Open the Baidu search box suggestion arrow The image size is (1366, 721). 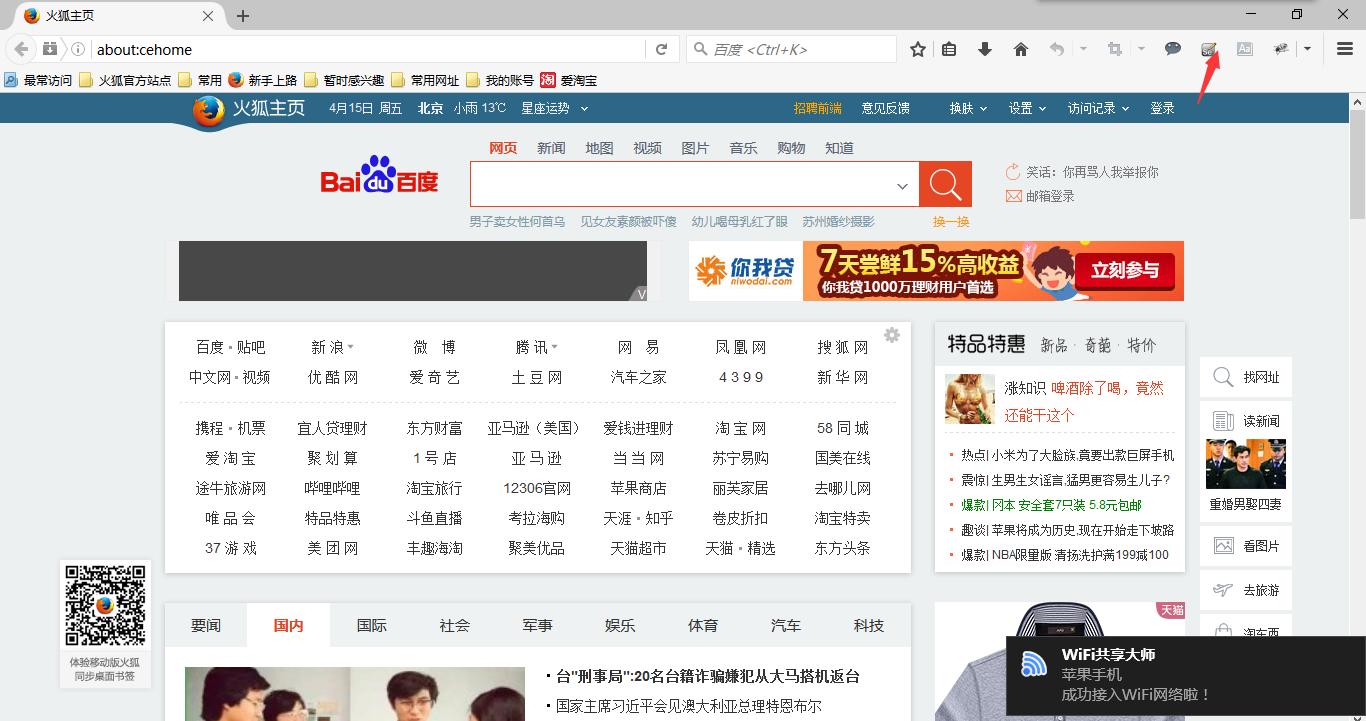click(902, 186)
